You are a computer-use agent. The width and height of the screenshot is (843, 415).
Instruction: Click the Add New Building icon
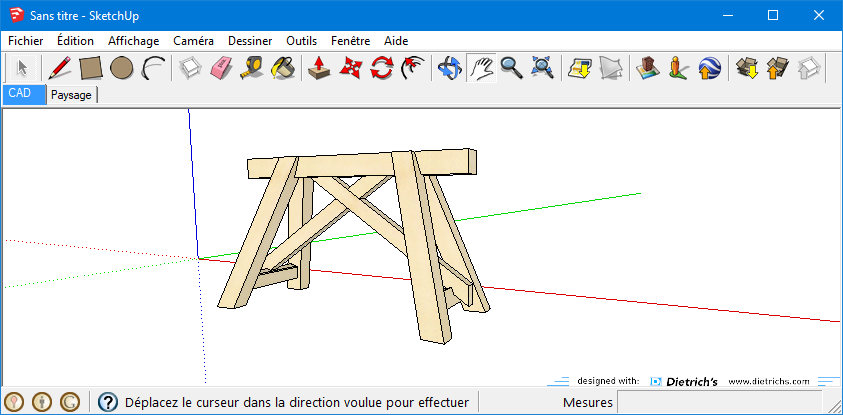pos(647,68)
